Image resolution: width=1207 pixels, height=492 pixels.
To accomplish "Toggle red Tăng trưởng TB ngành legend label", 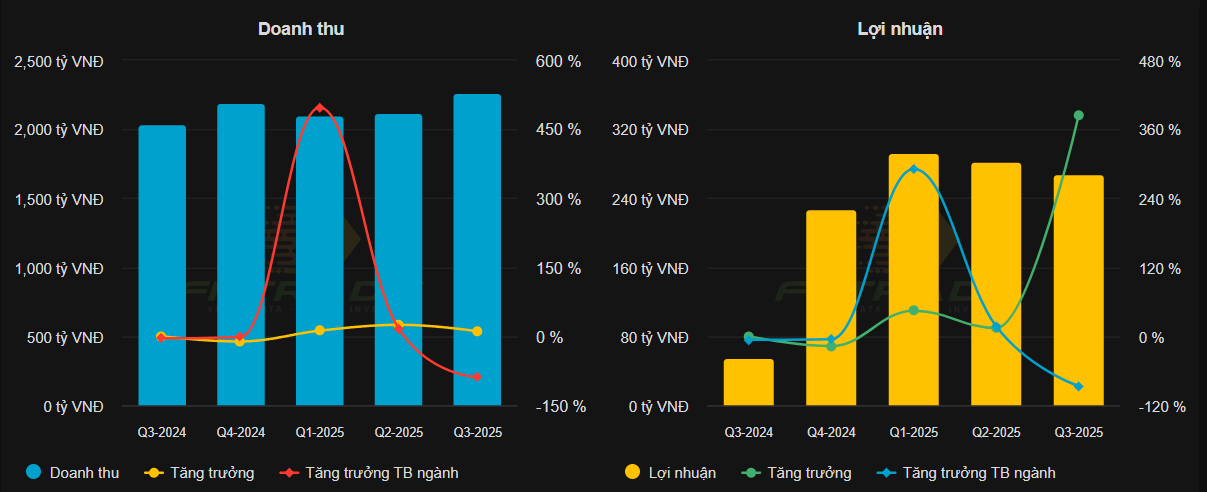I will (382, 473).
